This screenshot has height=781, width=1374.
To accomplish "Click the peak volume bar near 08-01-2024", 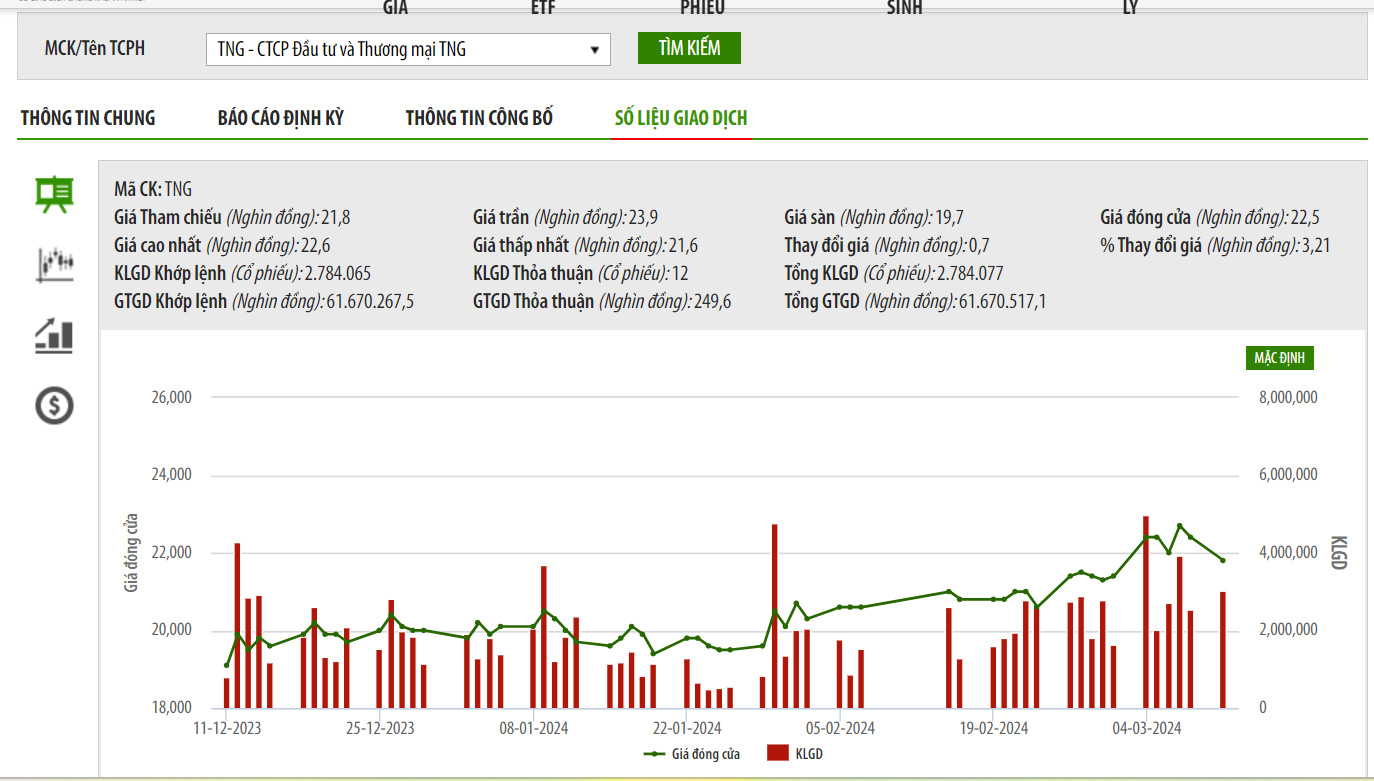I will pos(544,636).
